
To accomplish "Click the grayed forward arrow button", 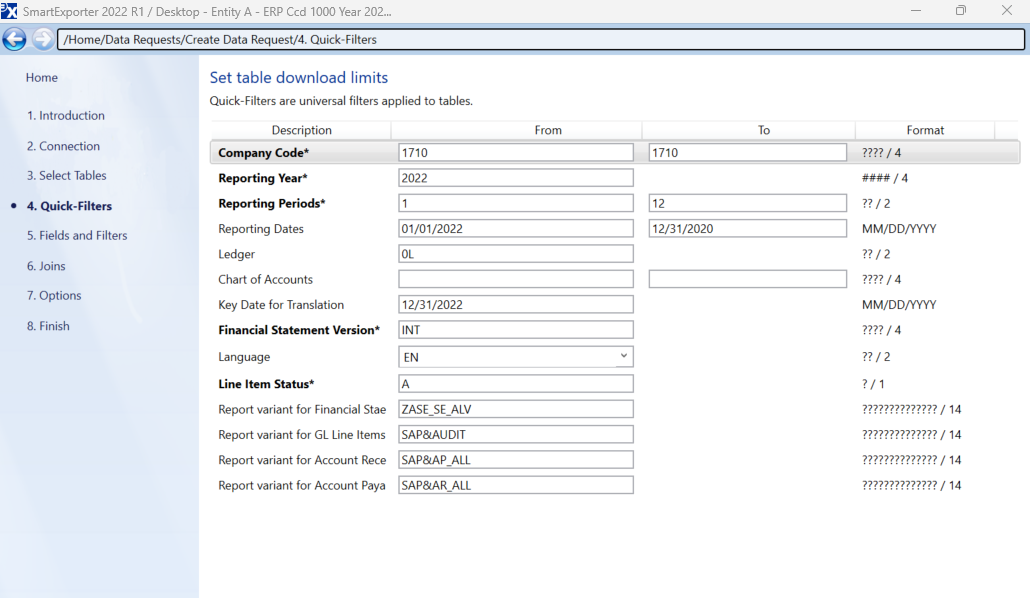I will [x=43, y=39].
